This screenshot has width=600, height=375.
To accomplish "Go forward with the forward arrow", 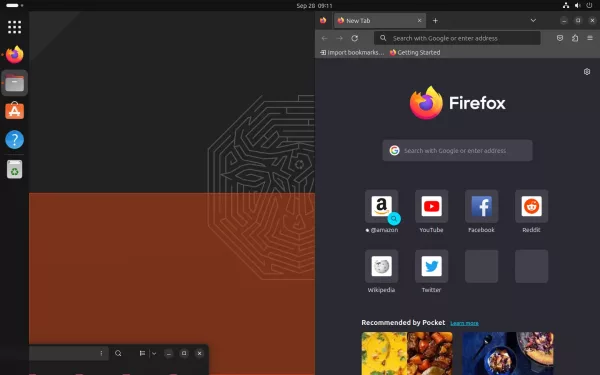I will (339, 38).
